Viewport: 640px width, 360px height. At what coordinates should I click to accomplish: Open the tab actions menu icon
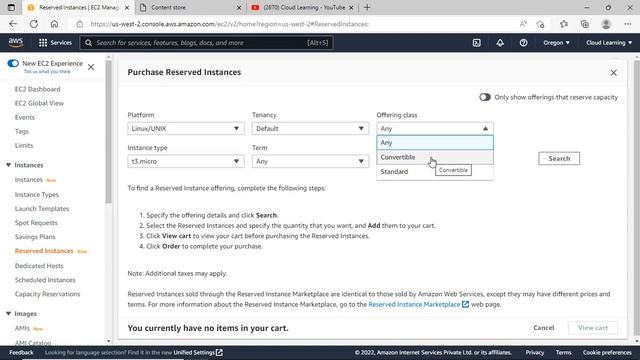tap(11, 7)
